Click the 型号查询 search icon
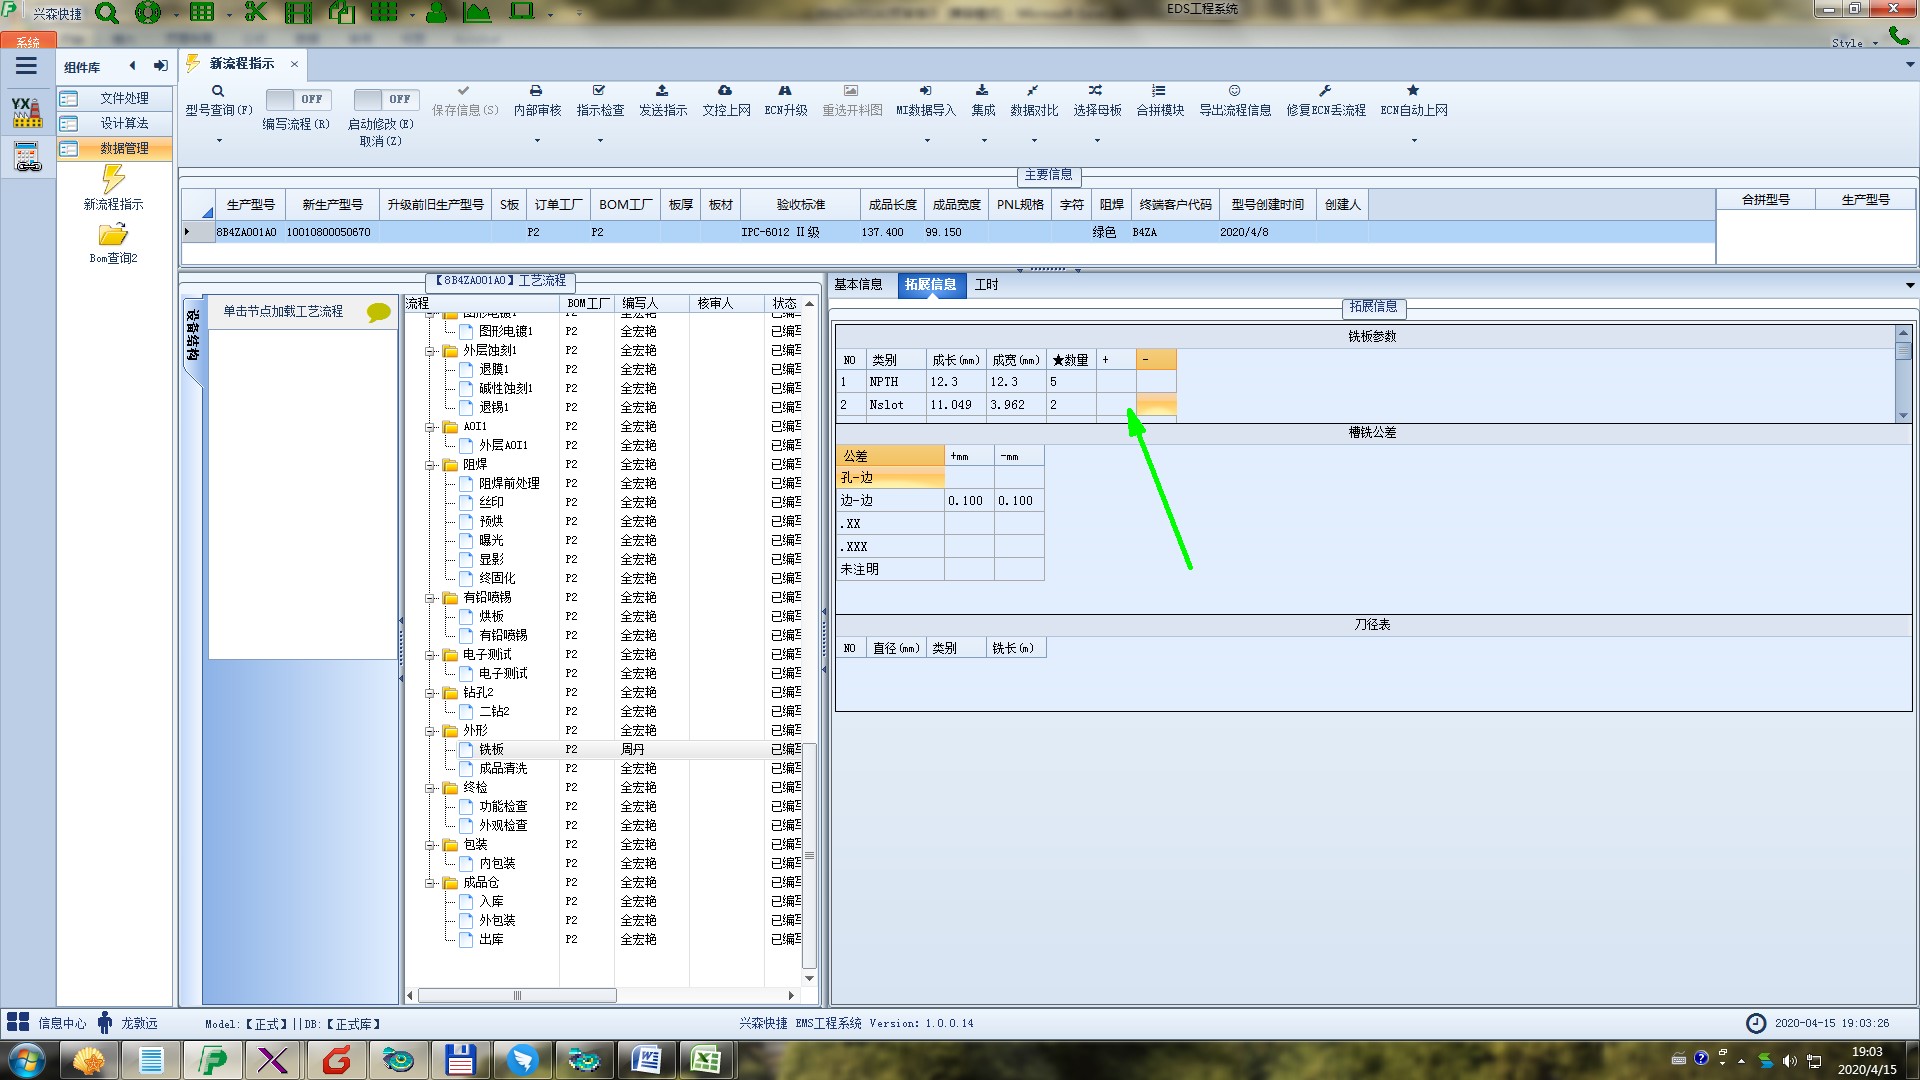1920x1080 pixels. pos(218,91)
